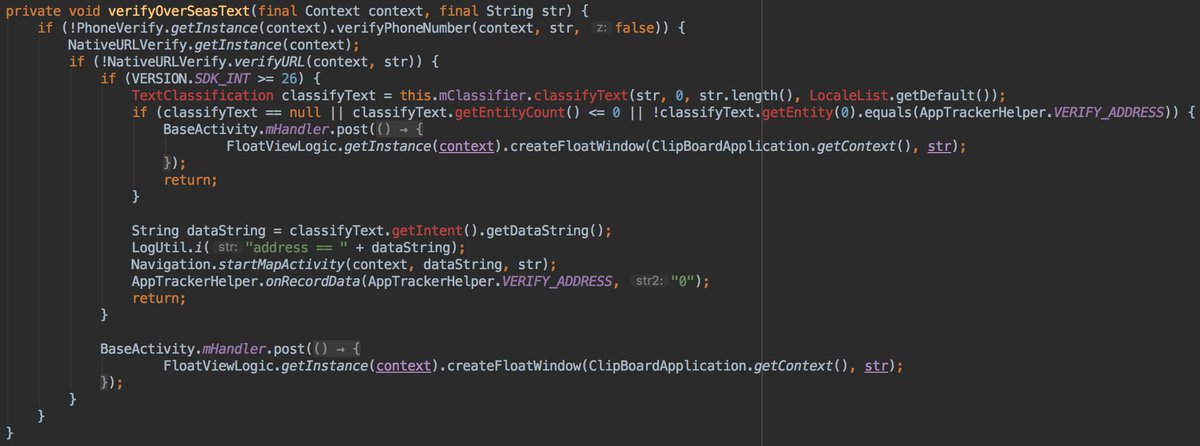This screenshot has height=446, width=1200.
Task: Click the private keyword
Action: (33, 11)
